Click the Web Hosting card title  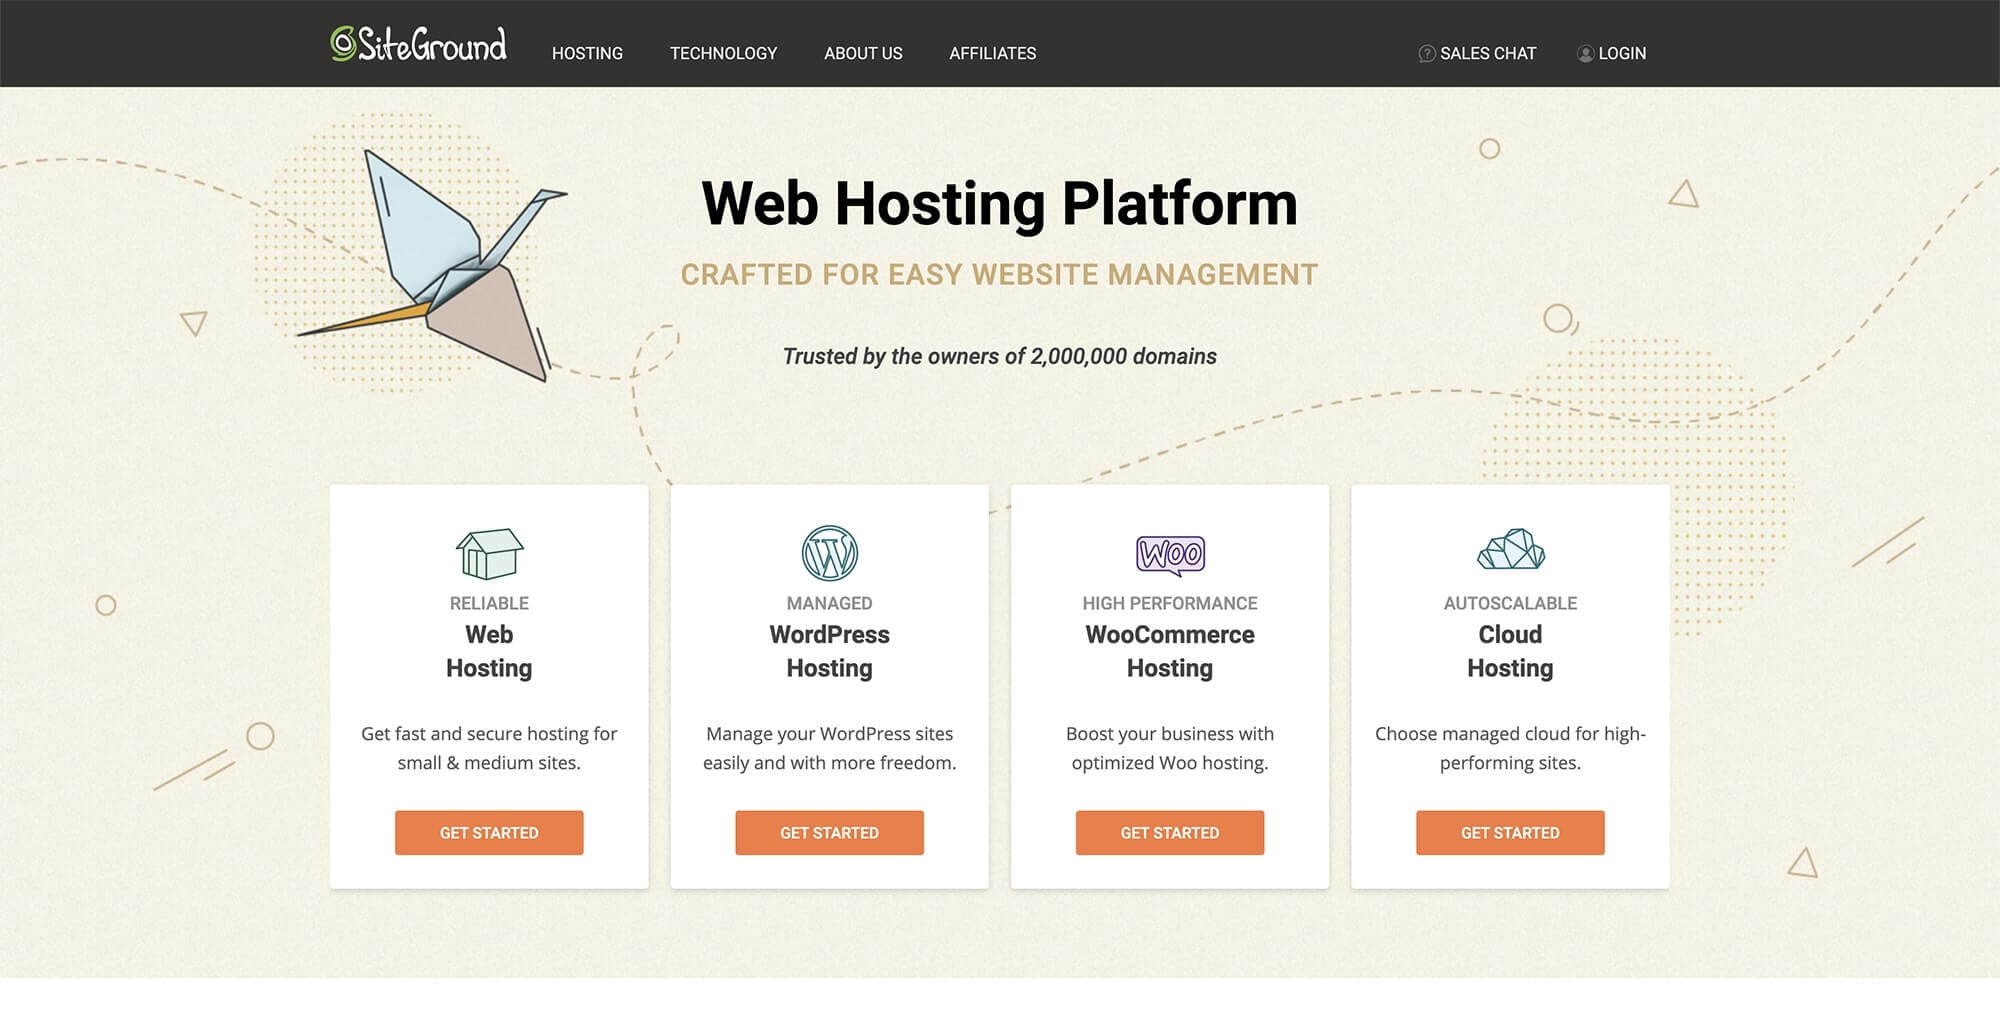tap(489, 651)
